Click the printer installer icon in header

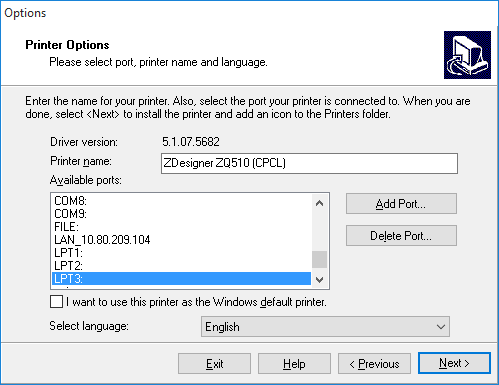[467, 55]
